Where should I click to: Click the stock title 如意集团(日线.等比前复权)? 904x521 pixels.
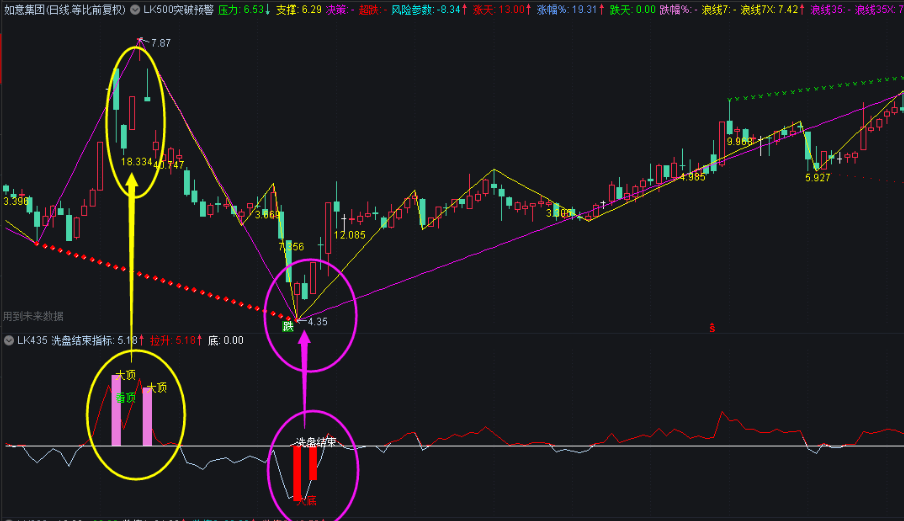(x=65, y=10)
